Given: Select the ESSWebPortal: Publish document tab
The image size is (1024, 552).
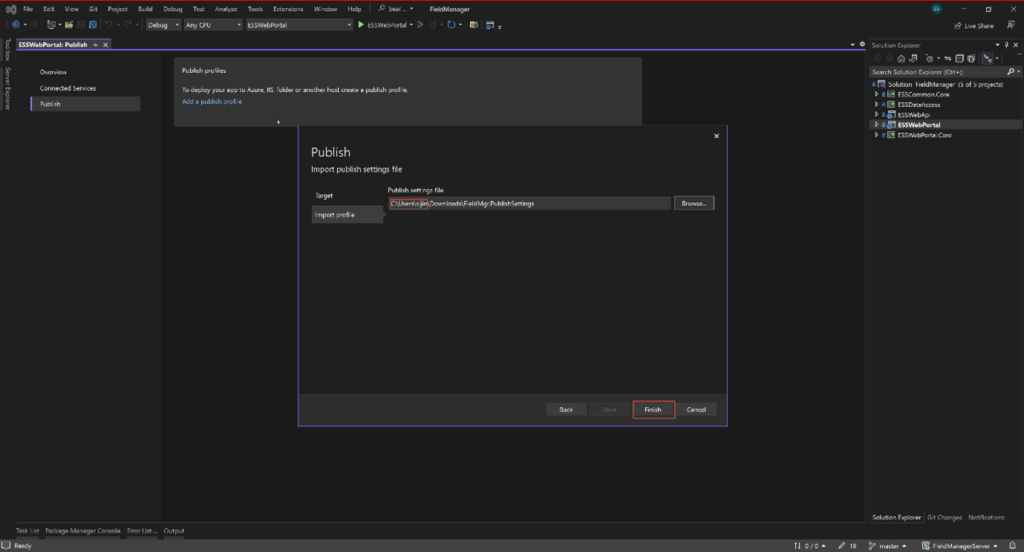Looking at the screenshot, I should tap(53, 44).
